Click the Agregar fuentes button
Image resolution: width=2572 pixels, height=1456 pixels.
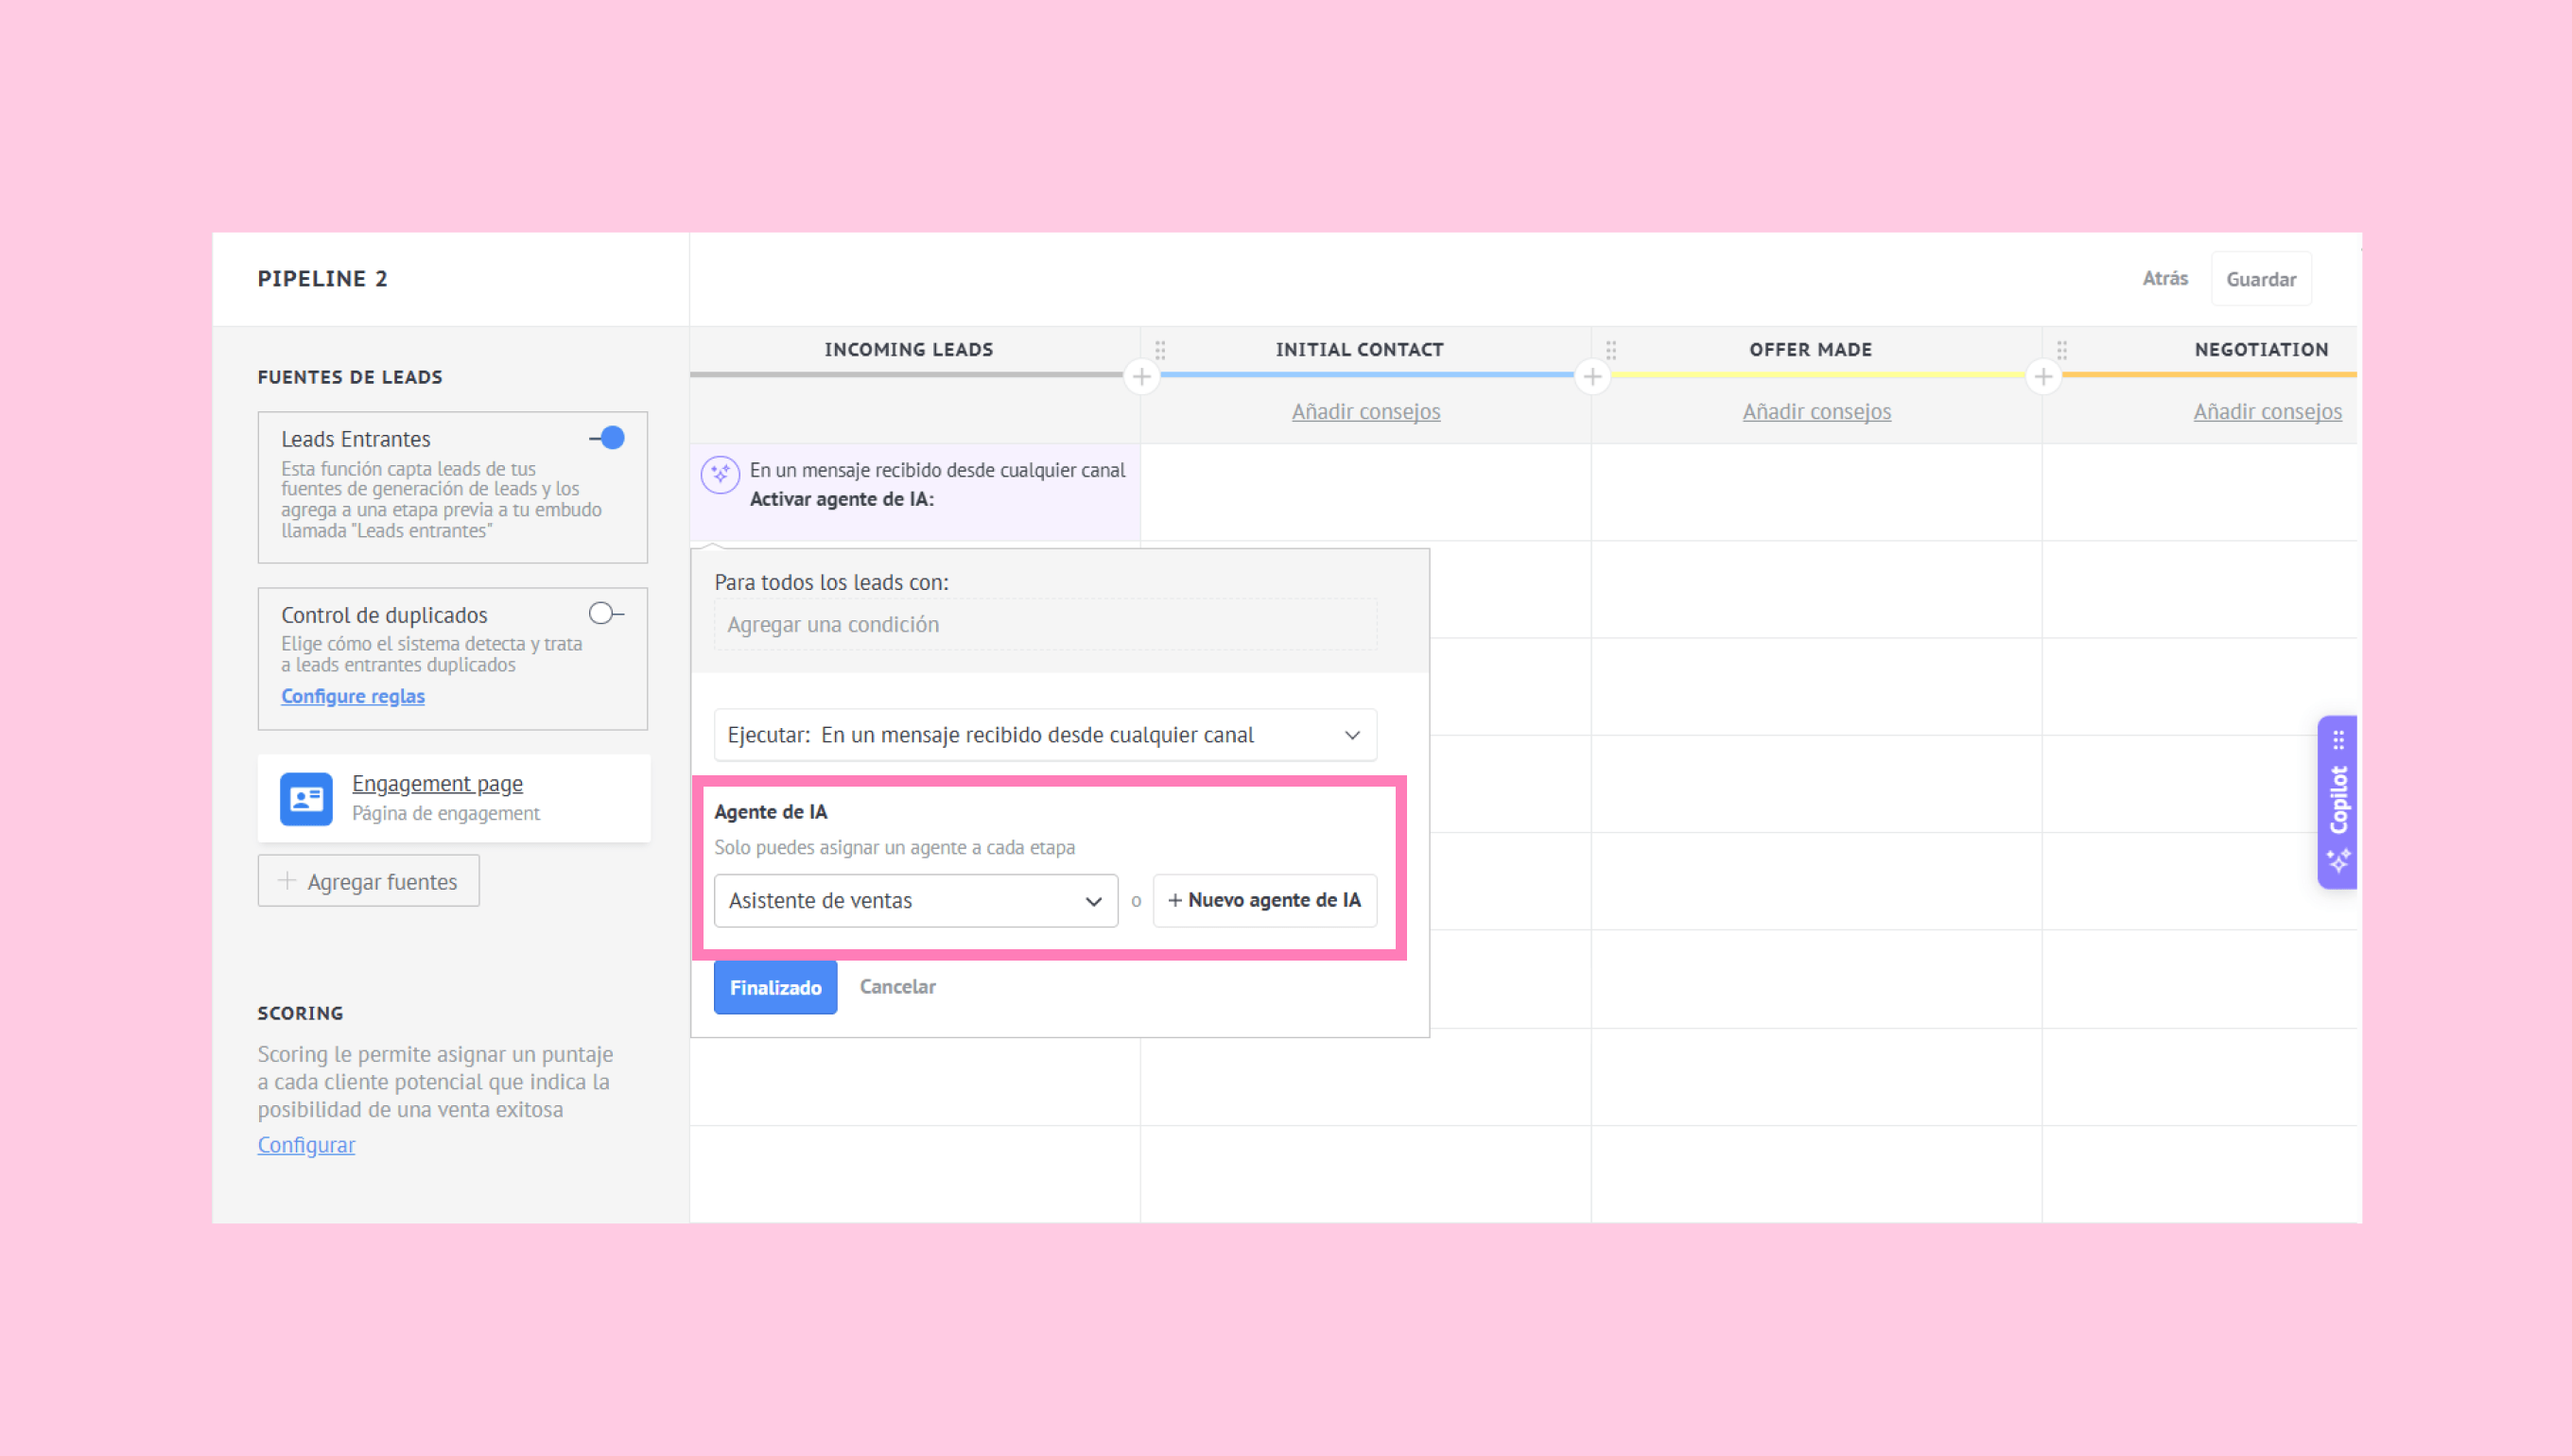coord(368,881)
